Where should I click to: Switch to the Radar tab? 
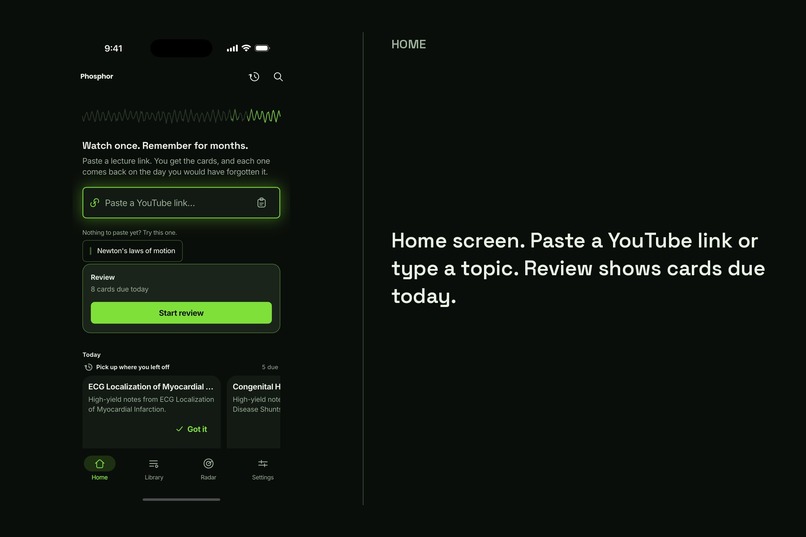pyautogui.click(x=208, y=468)
